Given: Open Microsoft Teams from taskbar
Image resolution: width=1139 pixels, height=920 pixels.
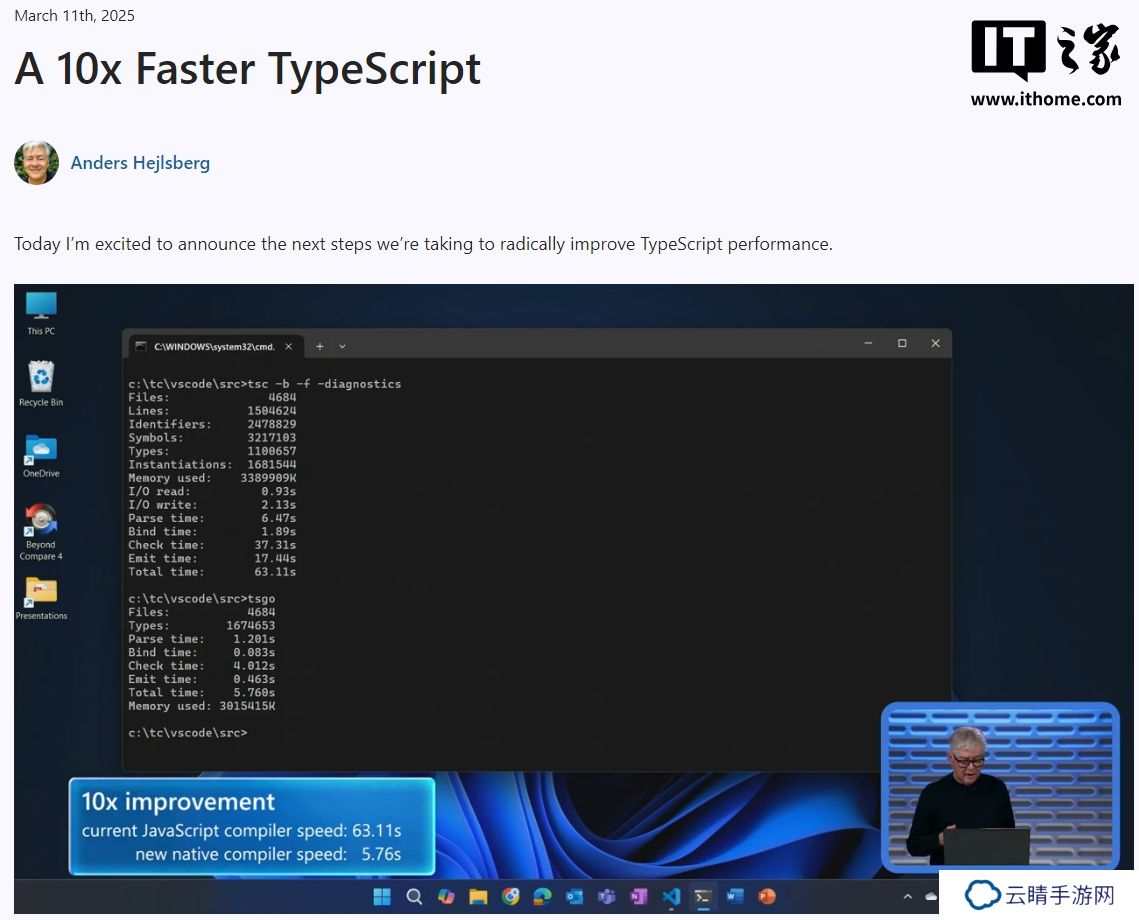Looking at the screenshot, I should point(607,897).
